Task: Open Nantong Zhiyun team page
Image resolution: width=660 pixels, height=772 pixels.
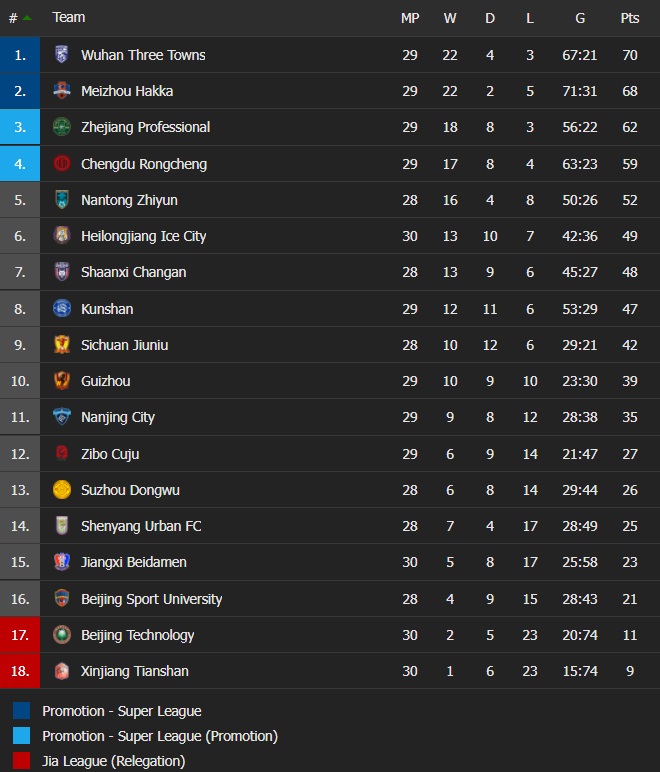Action: point(129,200)
